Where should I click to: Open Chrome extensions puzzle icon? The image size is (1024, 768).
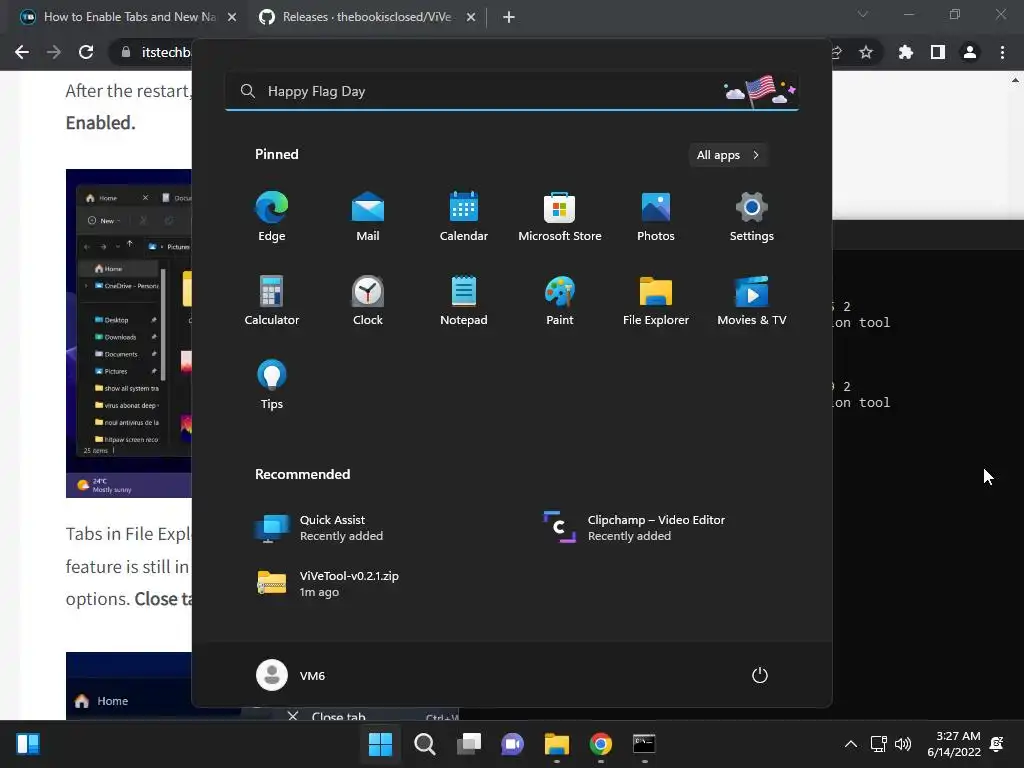[906, 52]
